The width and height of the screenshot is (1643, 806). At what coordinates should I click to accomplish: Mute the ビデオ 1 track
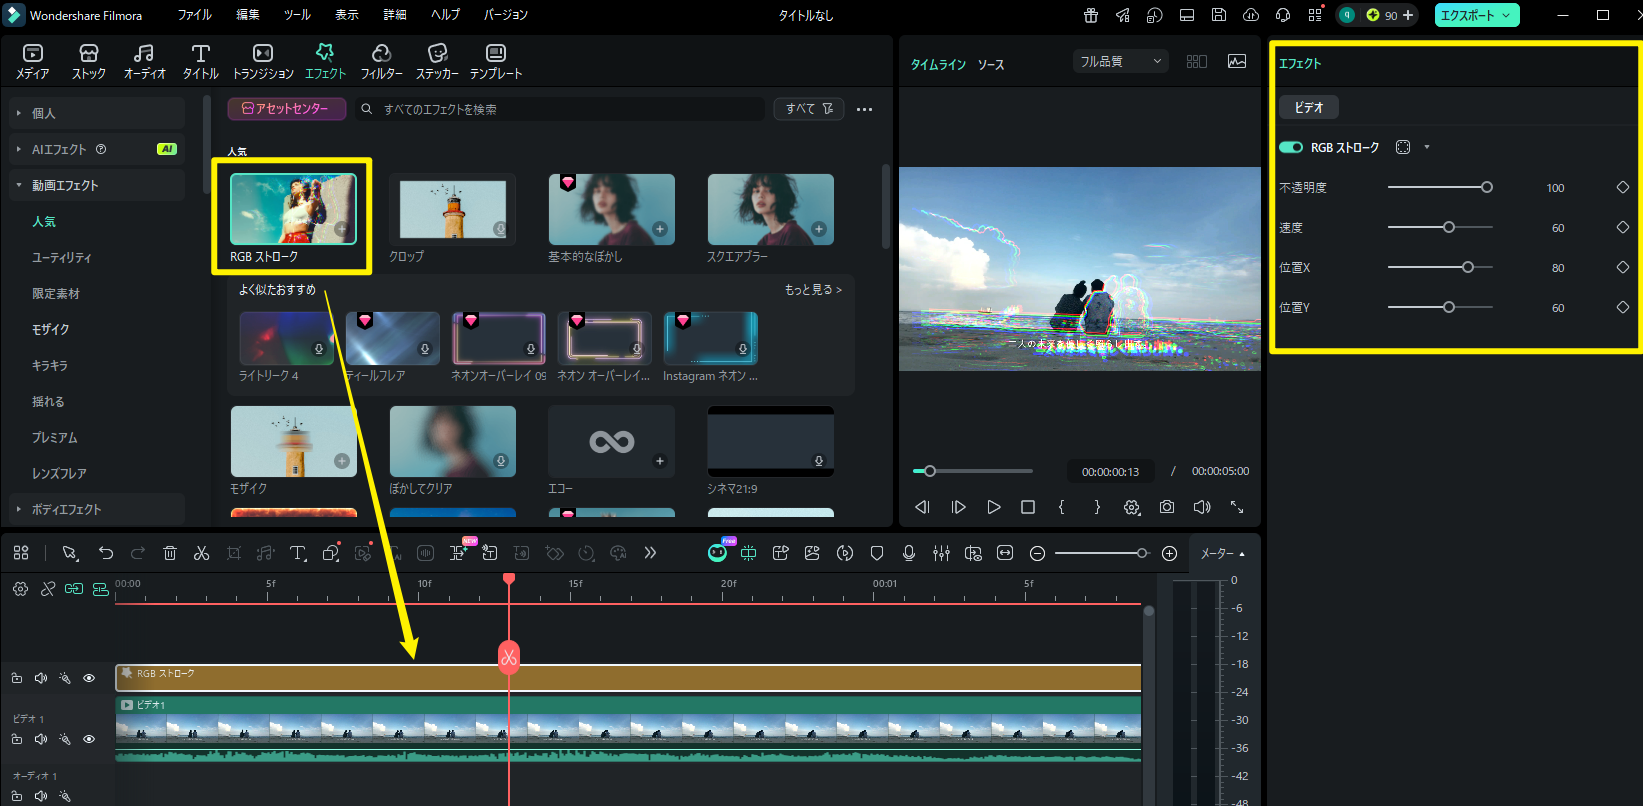coord(41,739)
